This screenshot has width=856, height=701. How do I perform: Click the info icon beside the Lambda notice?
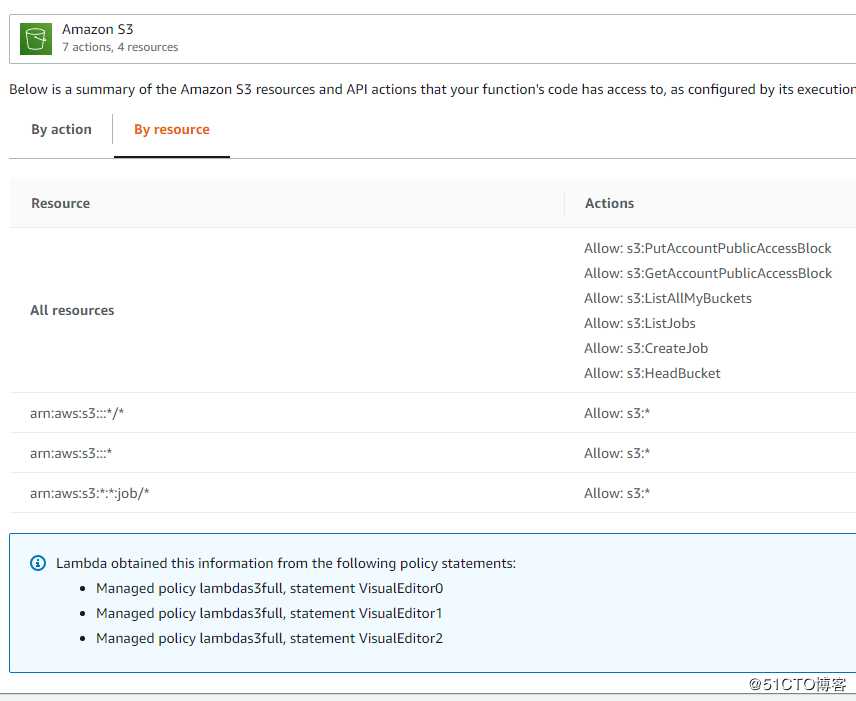(38, 563)
